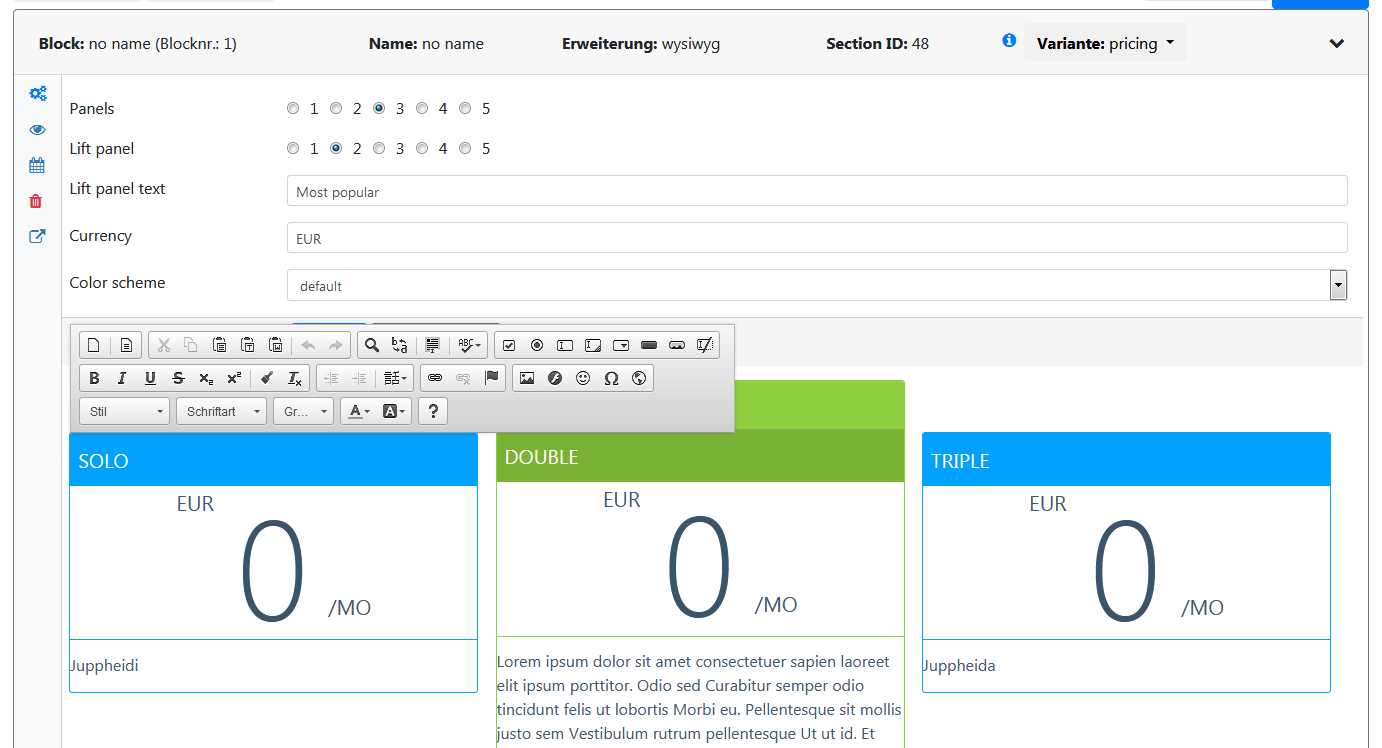1382x748 pixels.
Task: Toggle bold formatting
Action: [x=94, y=378]
